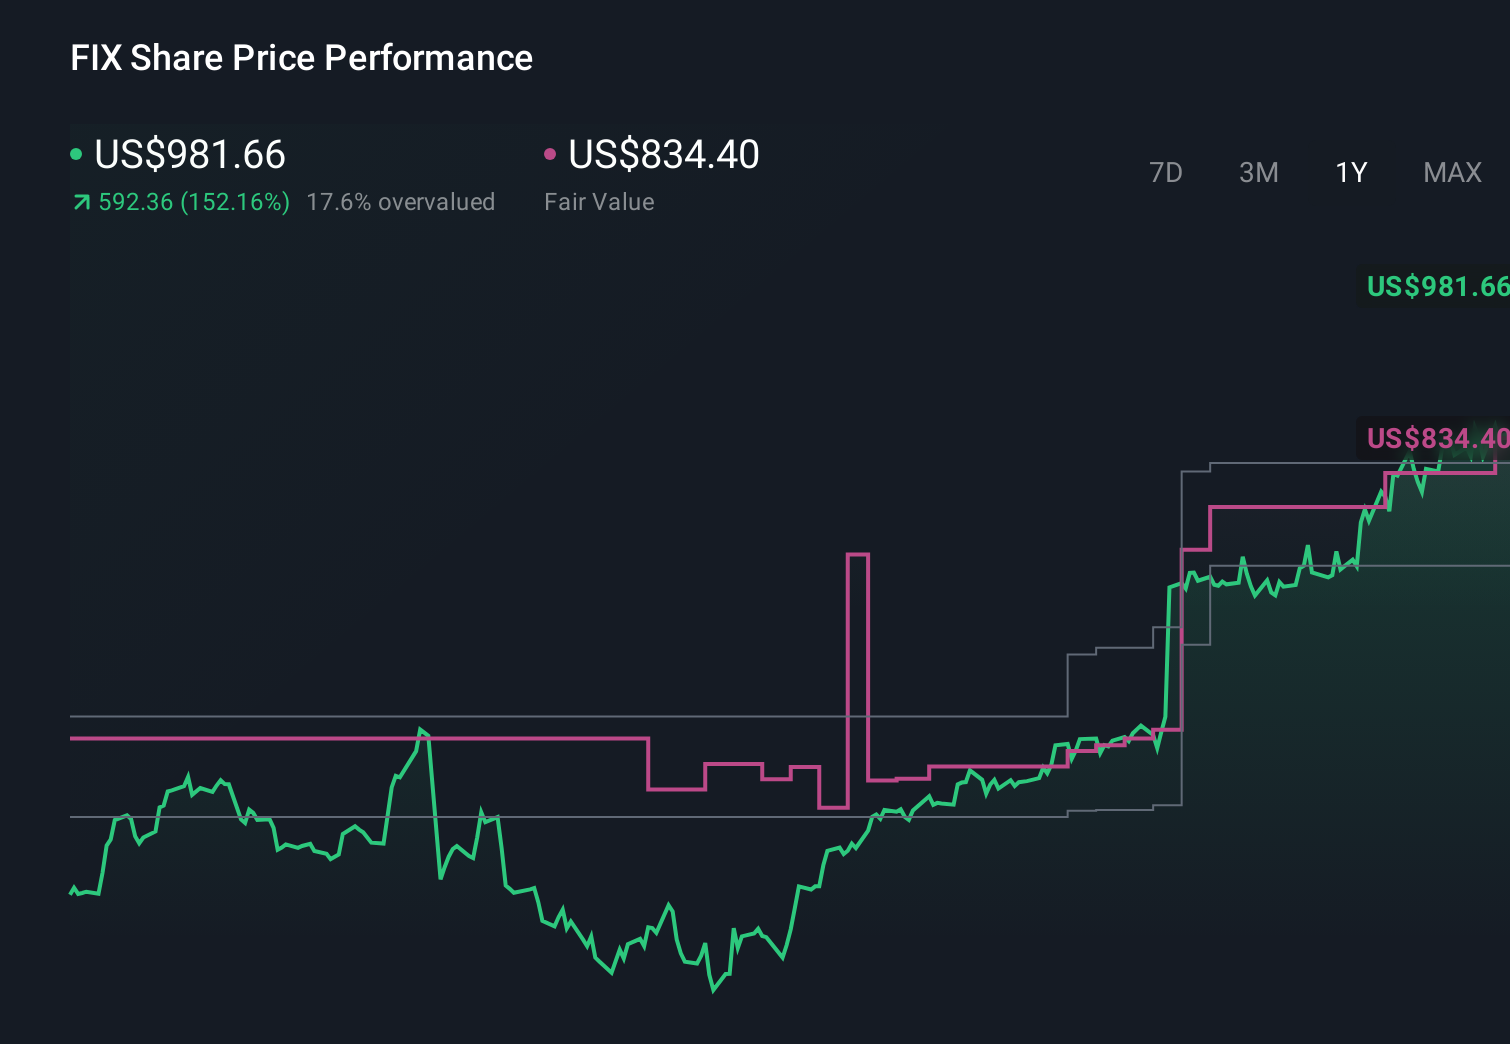Click the 592.36 (152.16%) gain figure
Viewport: 1510px width, 1044px height.
click(x=194, y=202)
